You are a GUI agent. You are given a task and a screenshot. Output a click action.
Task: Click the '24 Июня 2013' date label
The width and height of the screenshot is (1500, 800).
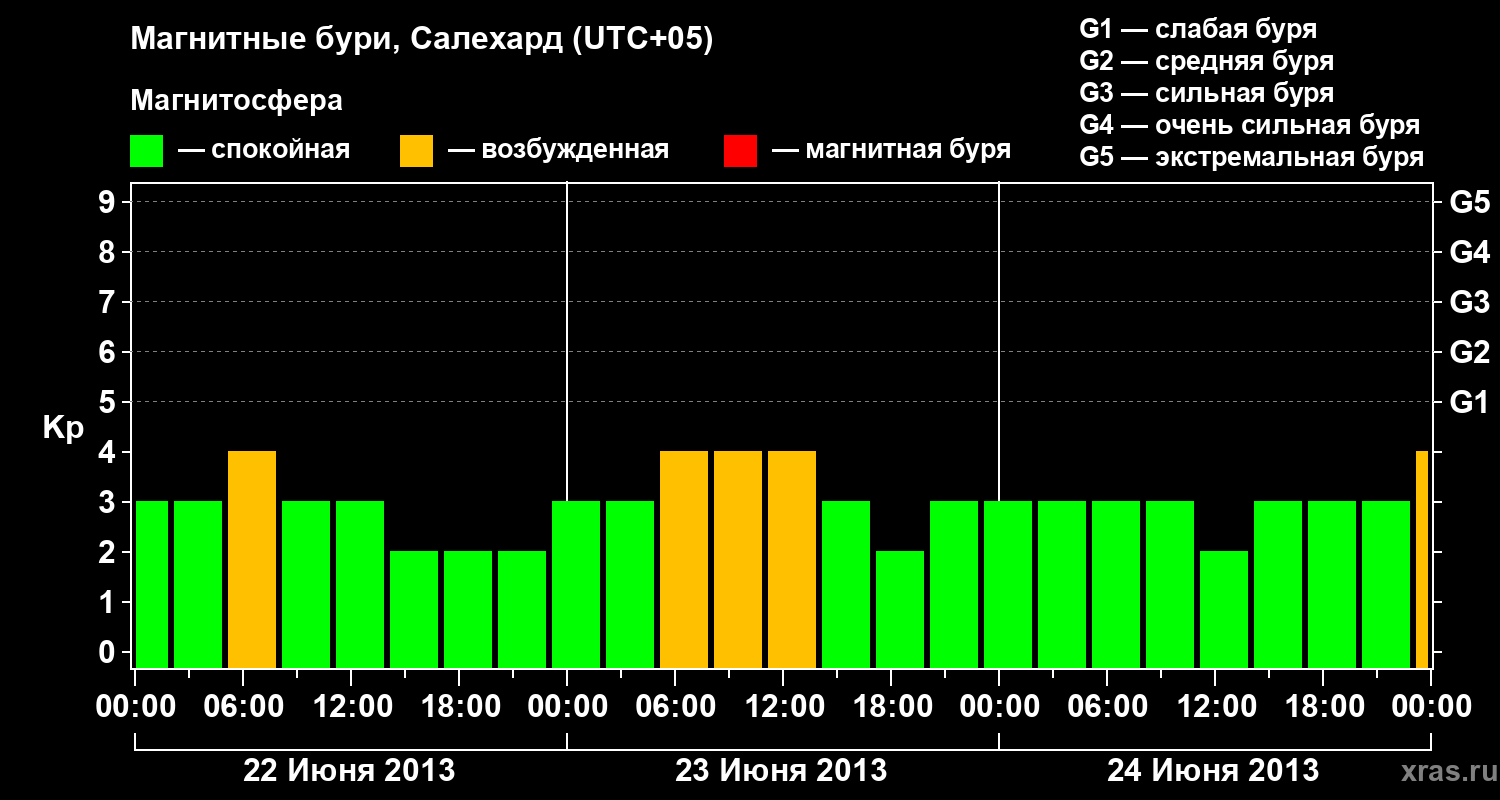[x=1213, y=771]
